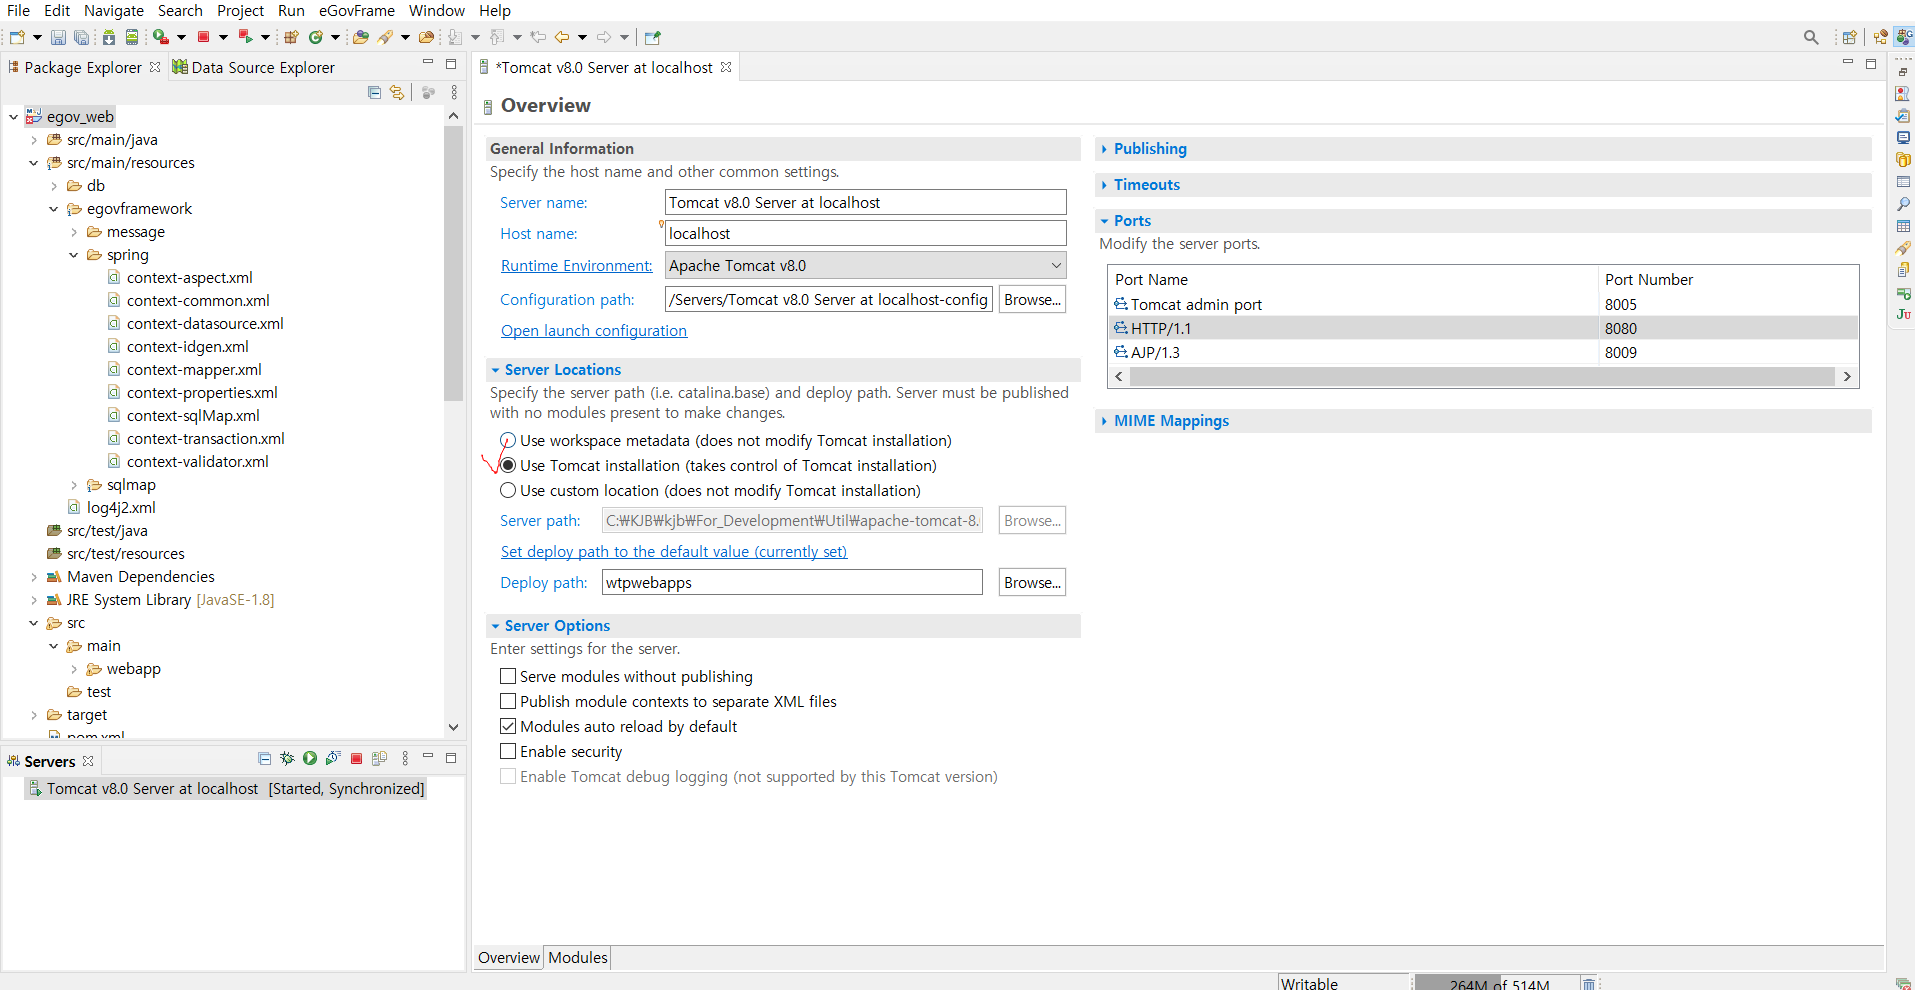Uncheck Modules auto reload by default

coord(508,726)
